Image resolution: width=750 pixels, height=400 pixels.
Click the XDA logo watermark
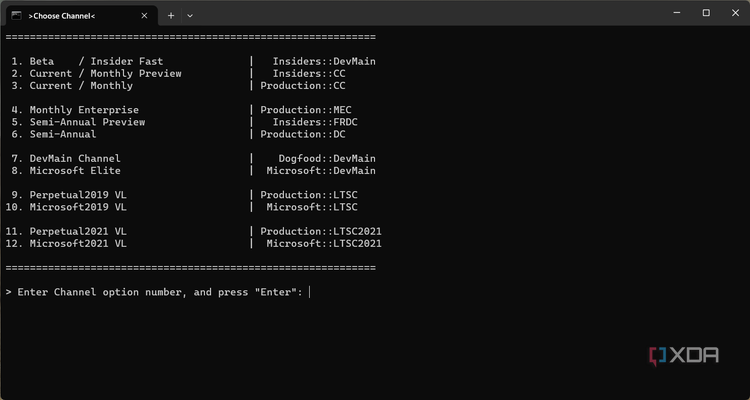tap(684, 356)
